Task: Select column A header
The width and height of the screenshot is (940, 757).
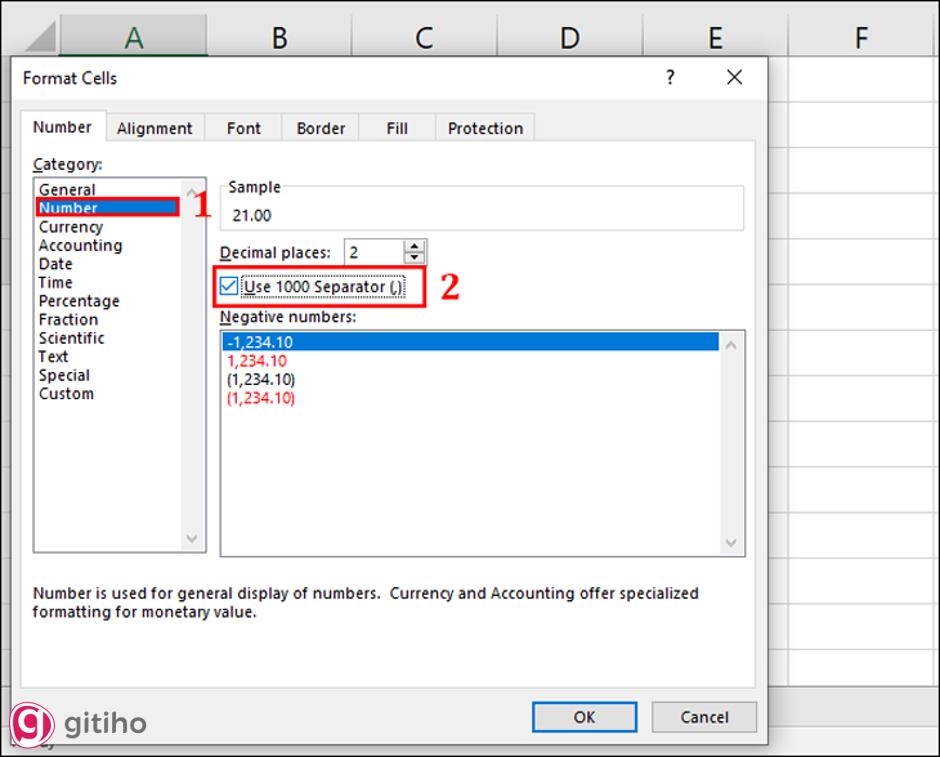Action: [134, 37]
